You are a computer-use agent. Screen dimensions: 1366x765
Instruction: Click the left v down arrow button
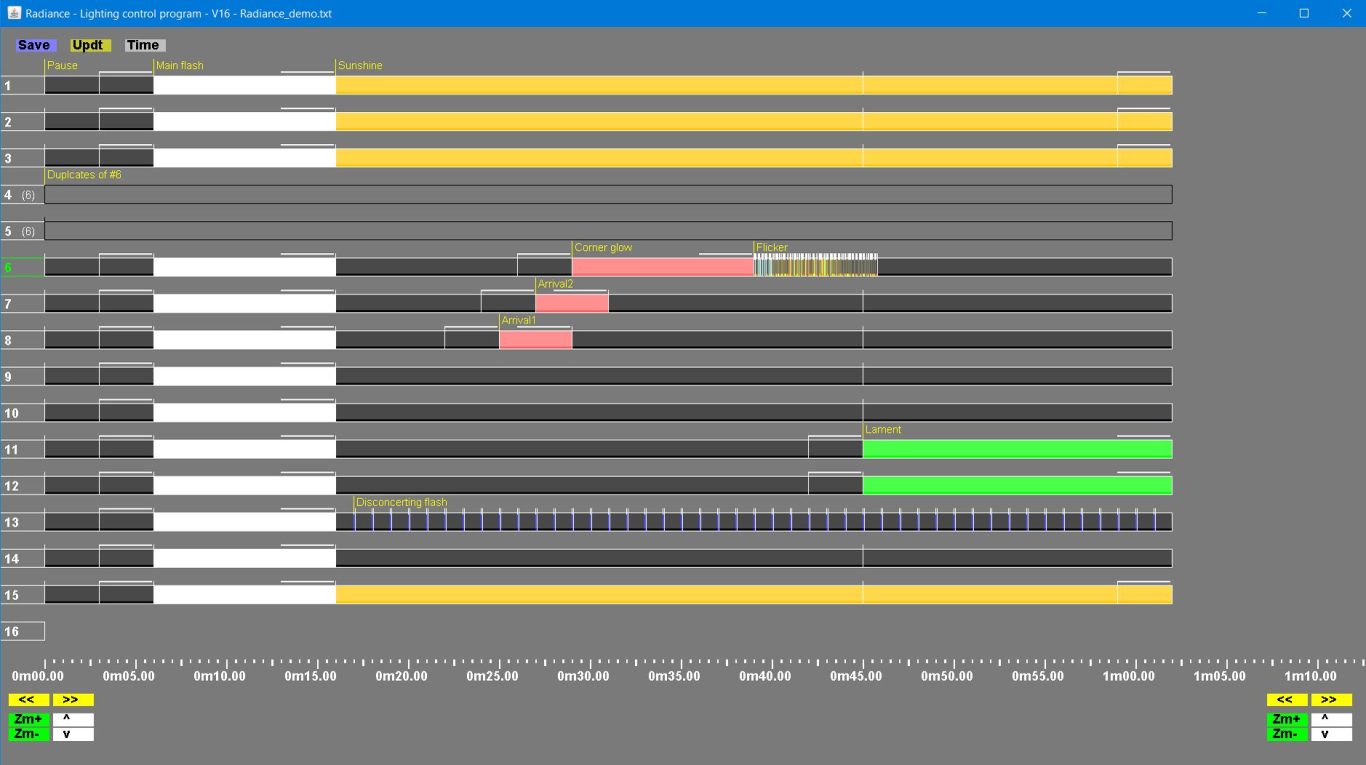click(x=73, y=734)
